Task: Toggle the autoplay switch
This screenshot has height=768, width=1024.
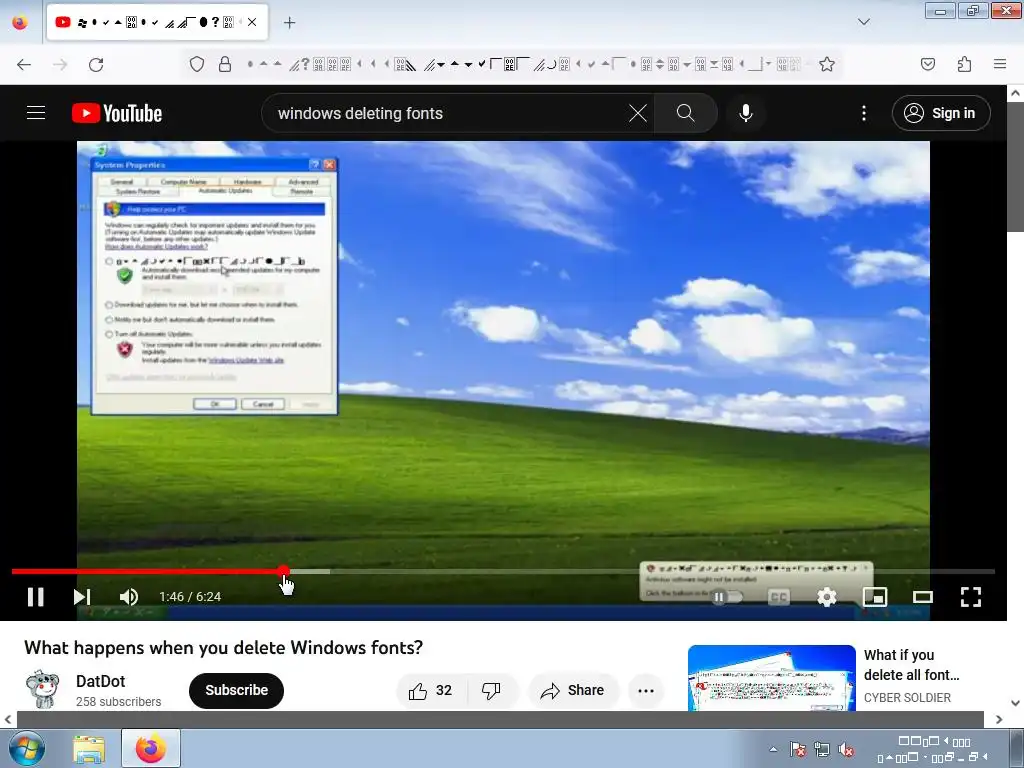Action: [728, 596]
